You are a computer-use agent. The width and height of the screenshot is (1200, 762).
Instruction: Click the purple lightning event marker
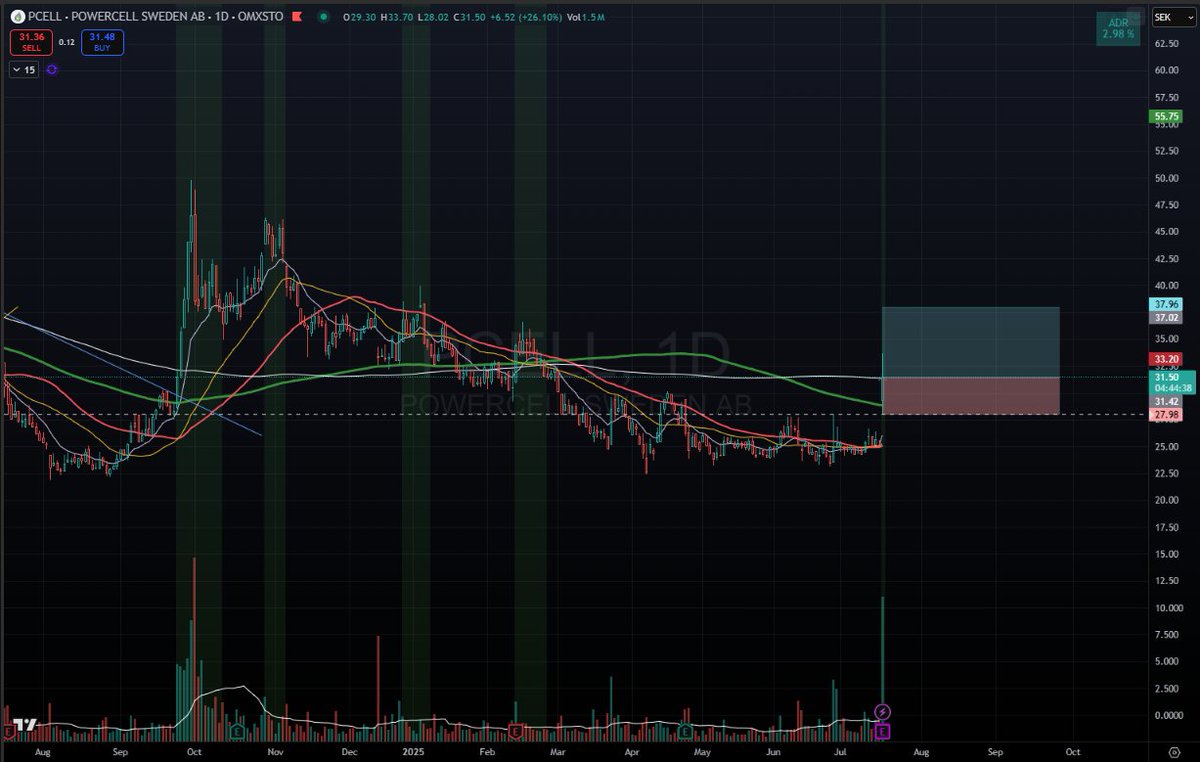point(882,712)
